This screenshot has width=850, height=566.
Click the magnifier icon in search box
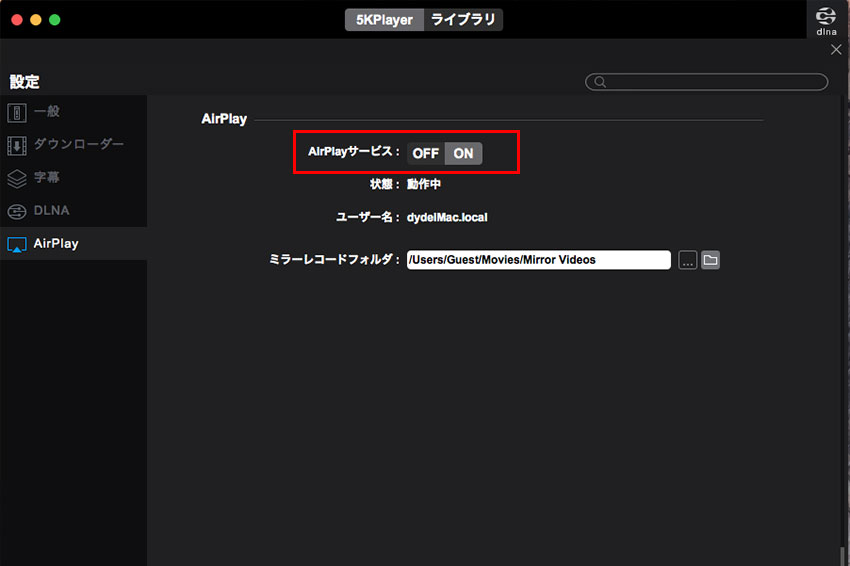(x=600, y=82)
